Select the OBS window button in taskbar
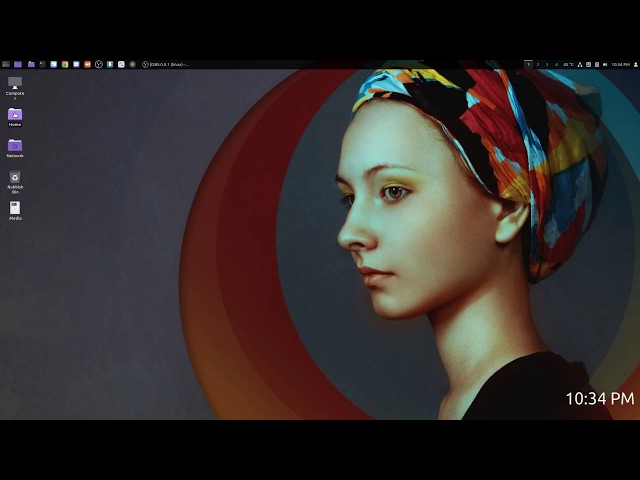Image resolution: width=640 pixels, height=480 pixels. click(165, 64)
